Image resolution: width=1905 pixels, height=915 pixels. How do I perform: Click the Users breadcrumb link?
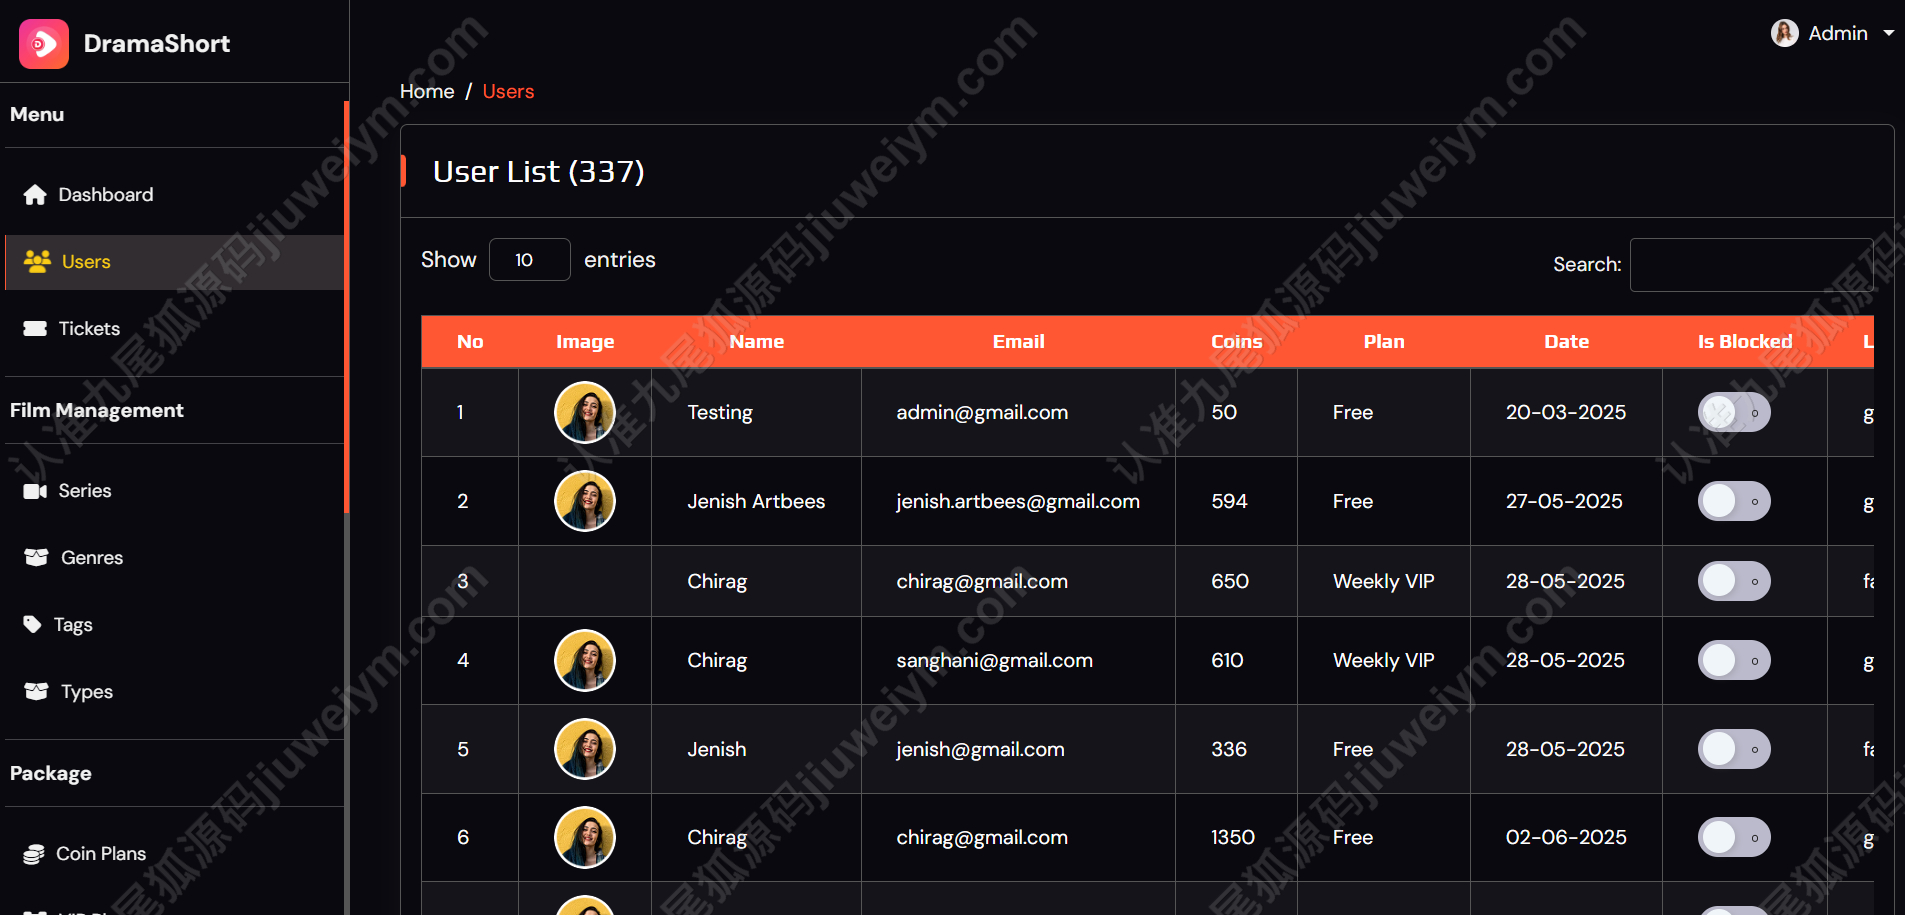coord(508,91)
